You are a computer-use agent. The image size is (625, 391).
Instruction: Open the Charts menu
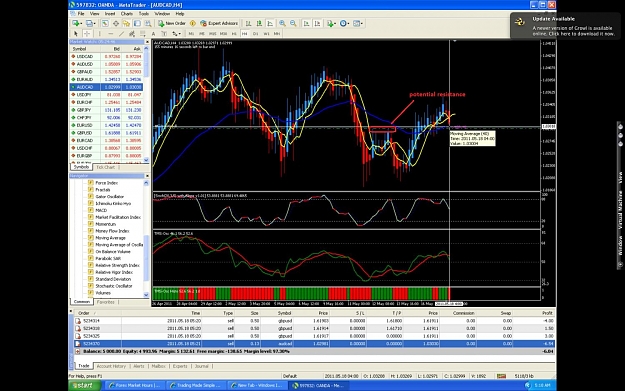click(127, 14)
